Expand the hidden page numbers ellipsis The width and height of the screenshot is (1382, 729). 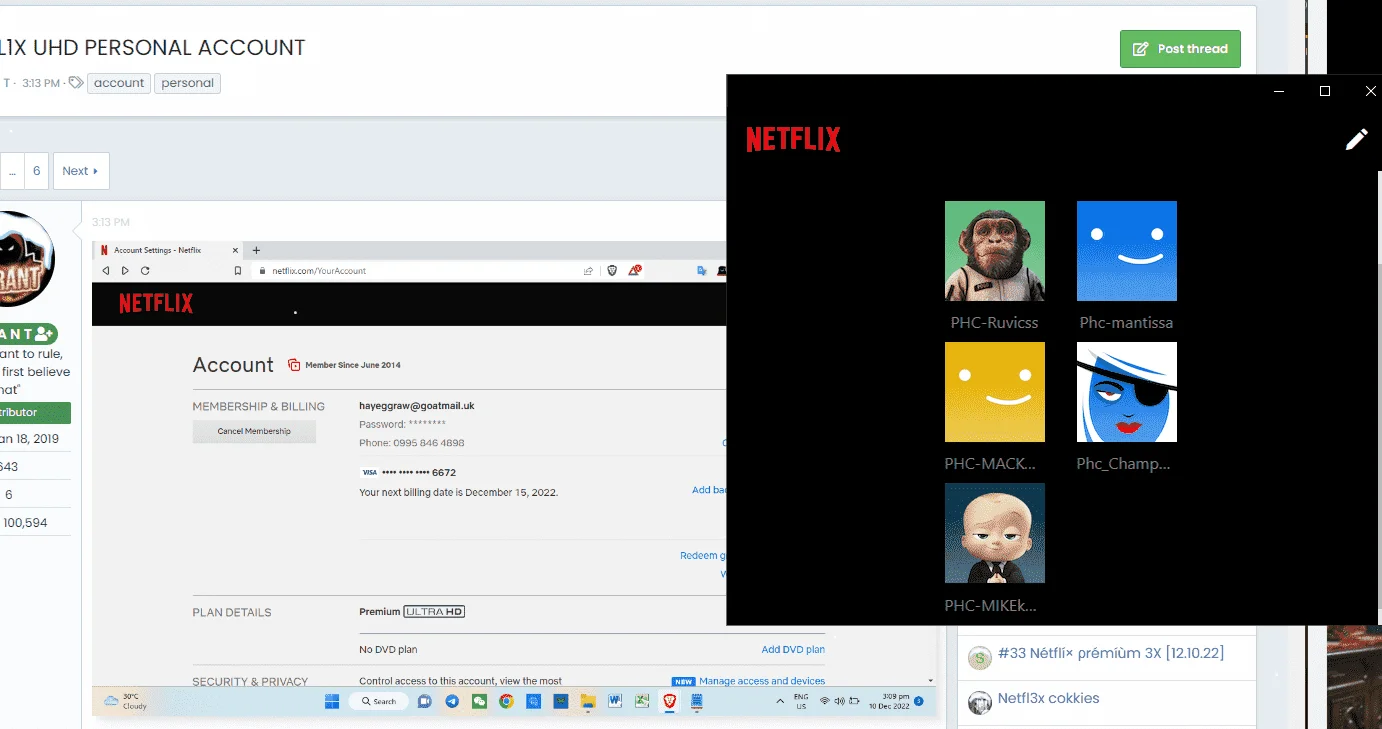pyautogui.click(x=12, y=171)
